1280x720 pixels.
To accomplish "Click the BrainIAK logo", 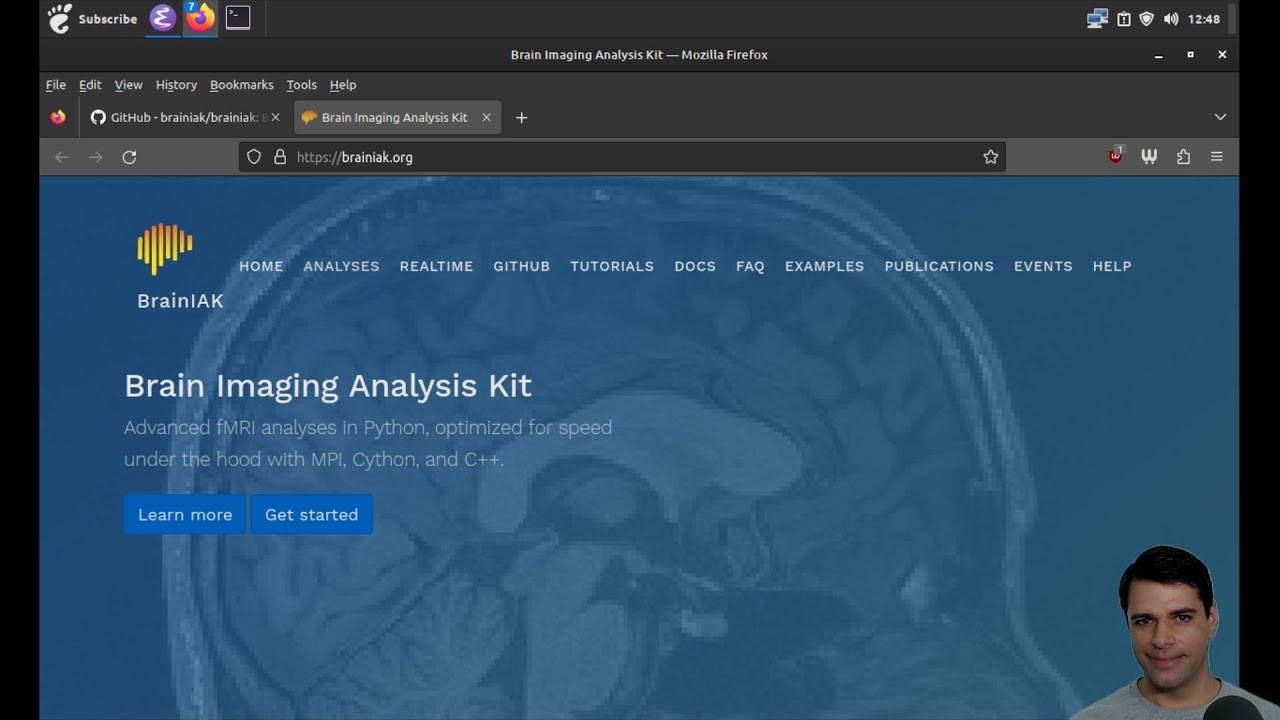I will click(165, 249).
